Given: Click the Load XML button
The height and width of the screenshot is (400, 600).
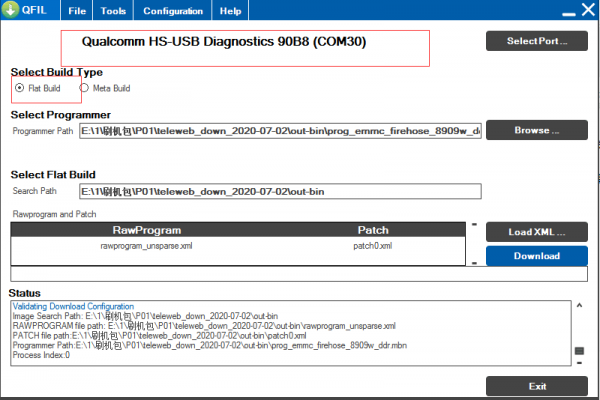Looking at the screenshot, I should coord(536,232).
